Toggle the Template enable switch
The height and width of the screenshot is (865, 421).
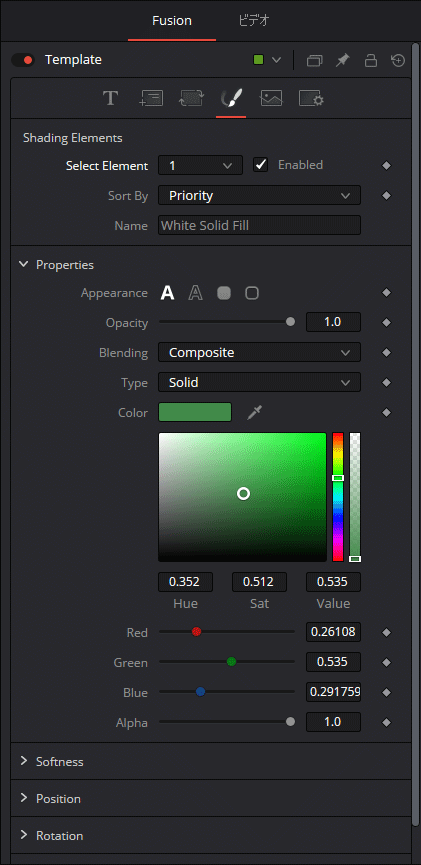tap(23, 60)
